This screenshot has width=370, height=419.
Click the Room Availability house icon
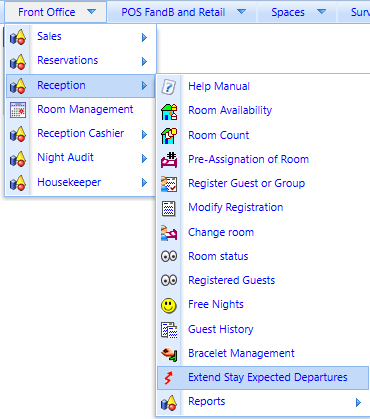[x=169, y=111]
